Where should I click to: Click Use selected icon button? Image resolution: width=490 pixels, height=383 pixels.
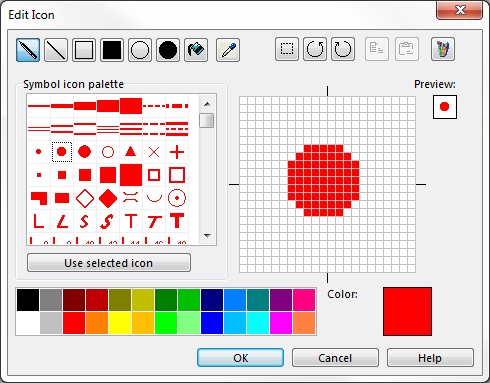(109, 263)
